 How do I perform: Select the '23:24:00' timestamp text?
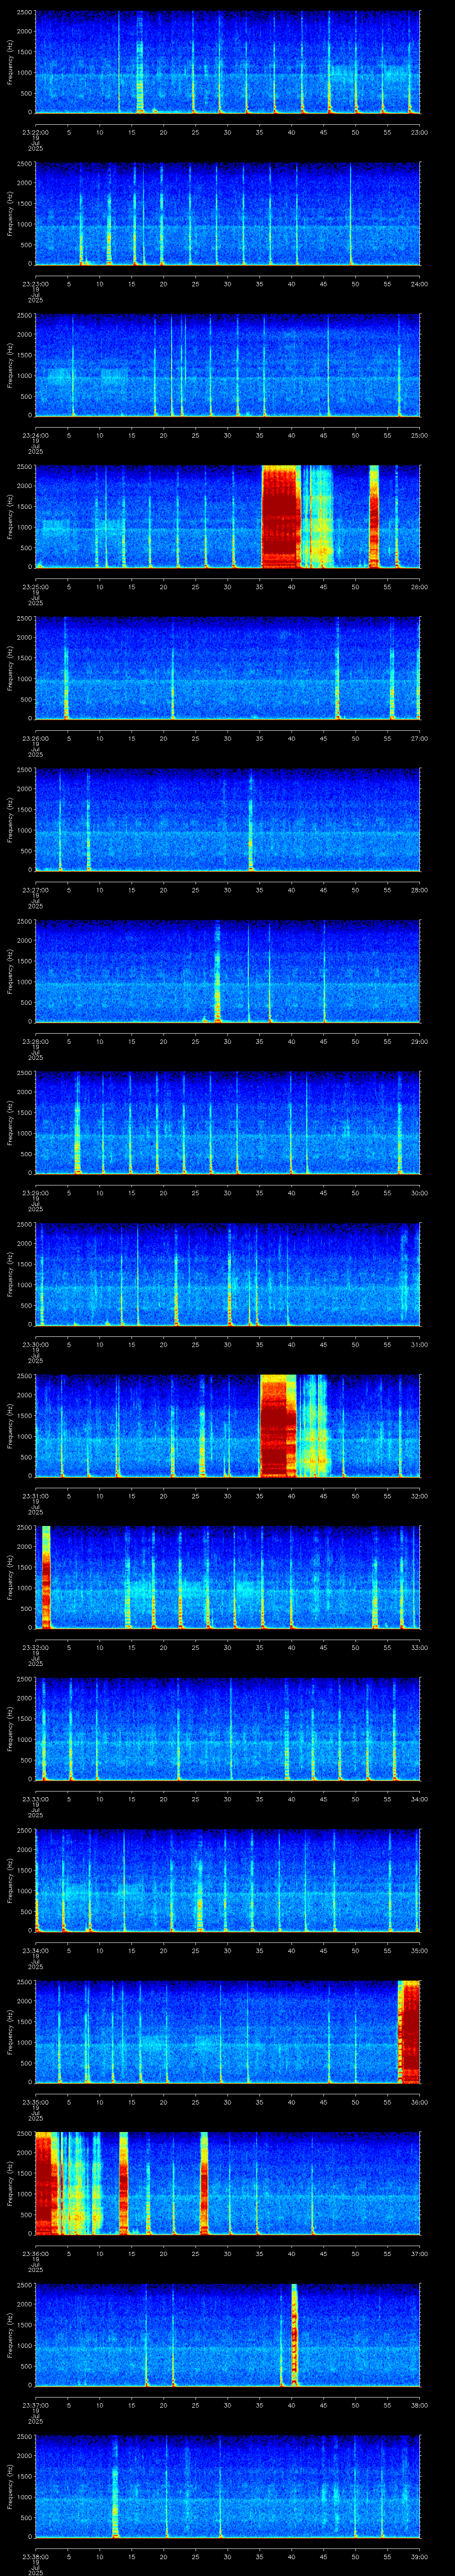click(x=35, y=435)
